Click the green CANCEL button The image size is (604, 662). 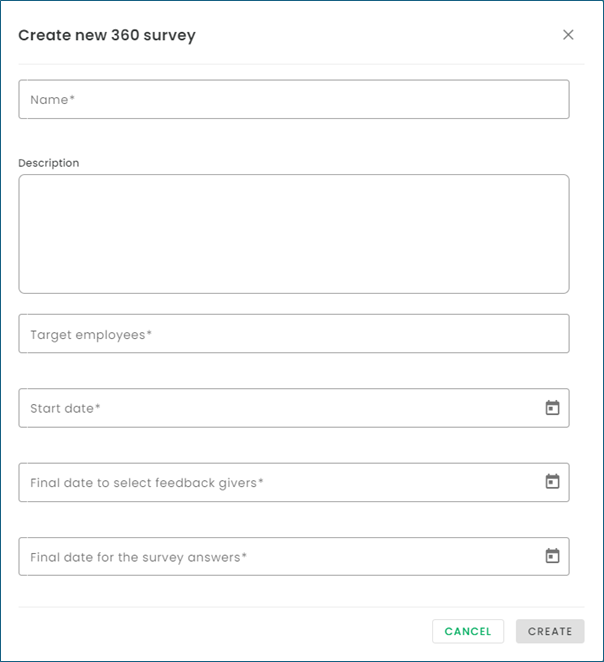pos(468,631)
